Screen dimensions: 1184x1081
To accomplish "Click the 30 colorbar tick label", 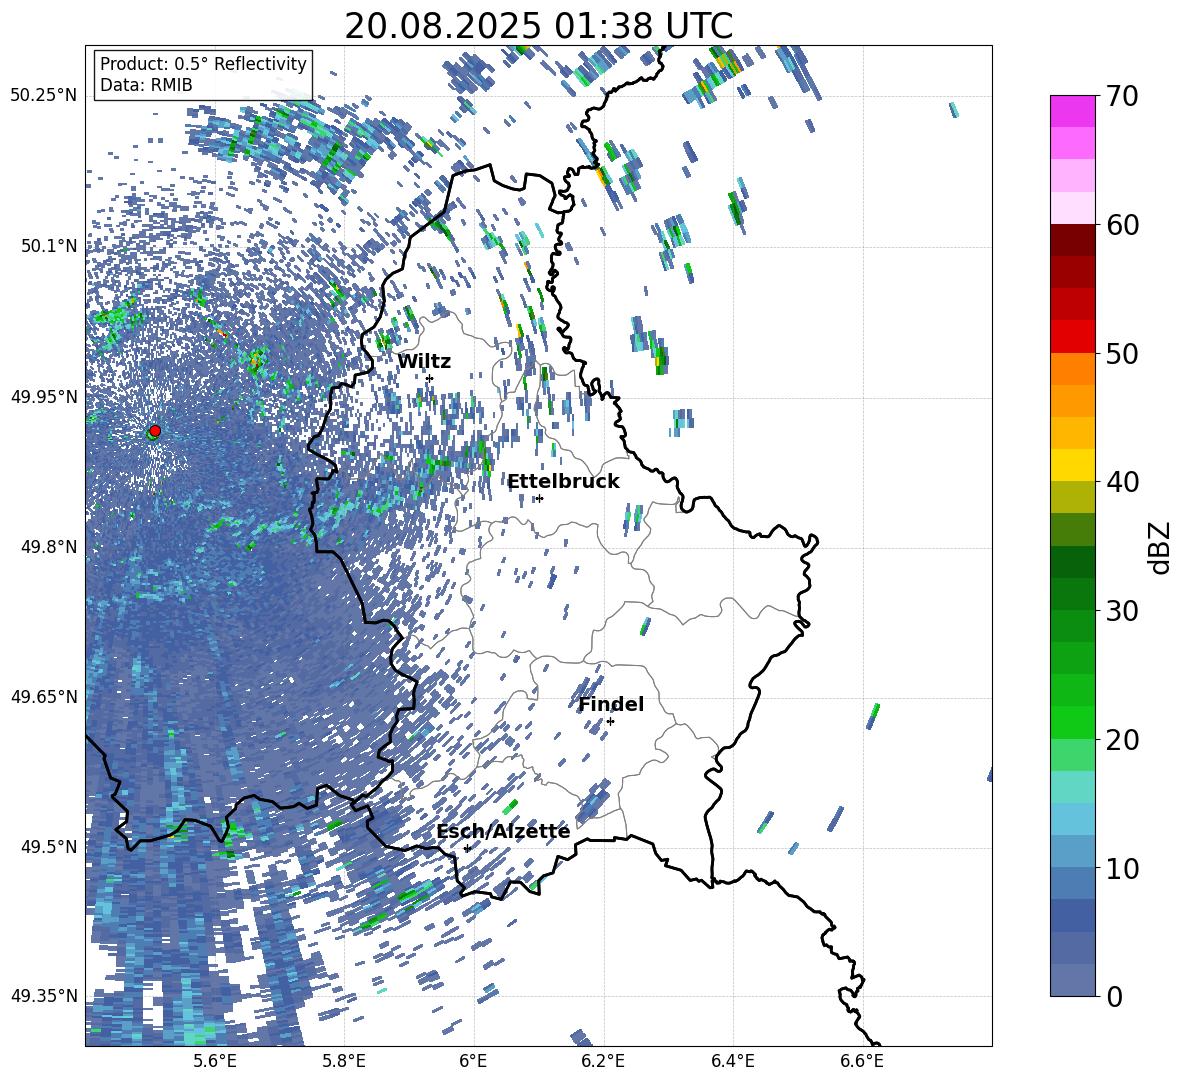I will pos(1121,611).
